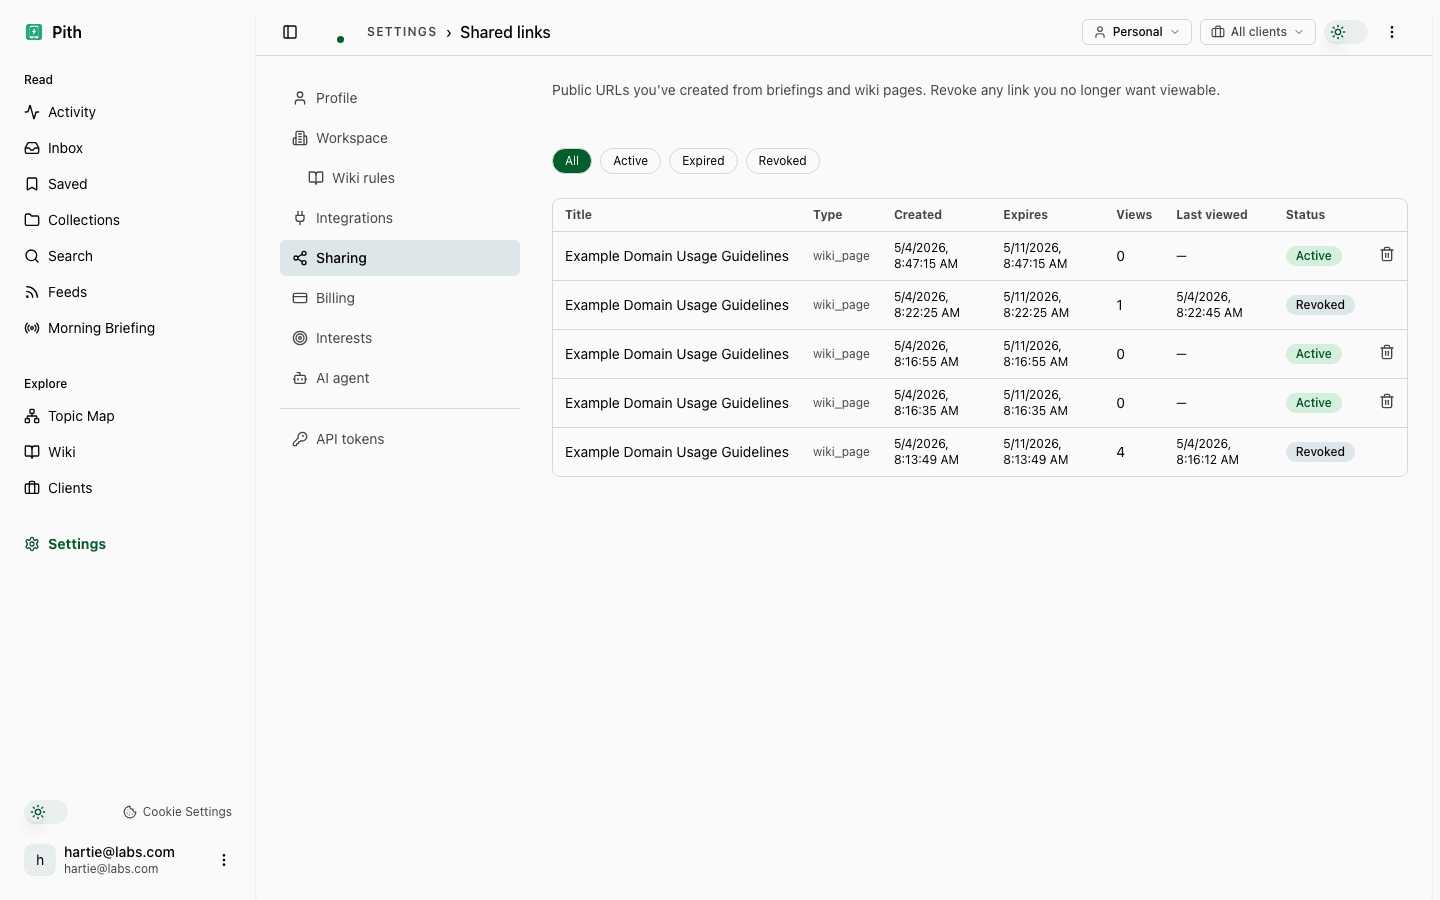Filter links by Expired

click(x=703, y=161)
